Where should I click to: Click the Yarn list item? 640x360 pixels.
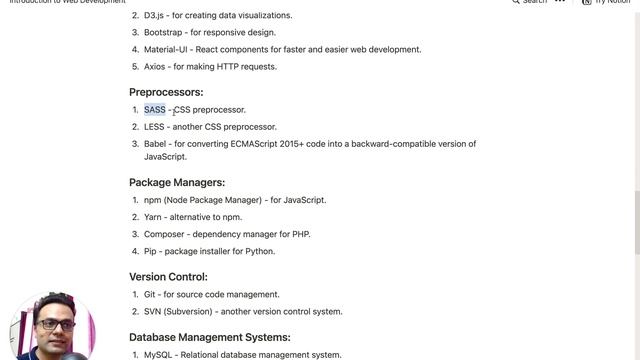click(x=193, y=217)
